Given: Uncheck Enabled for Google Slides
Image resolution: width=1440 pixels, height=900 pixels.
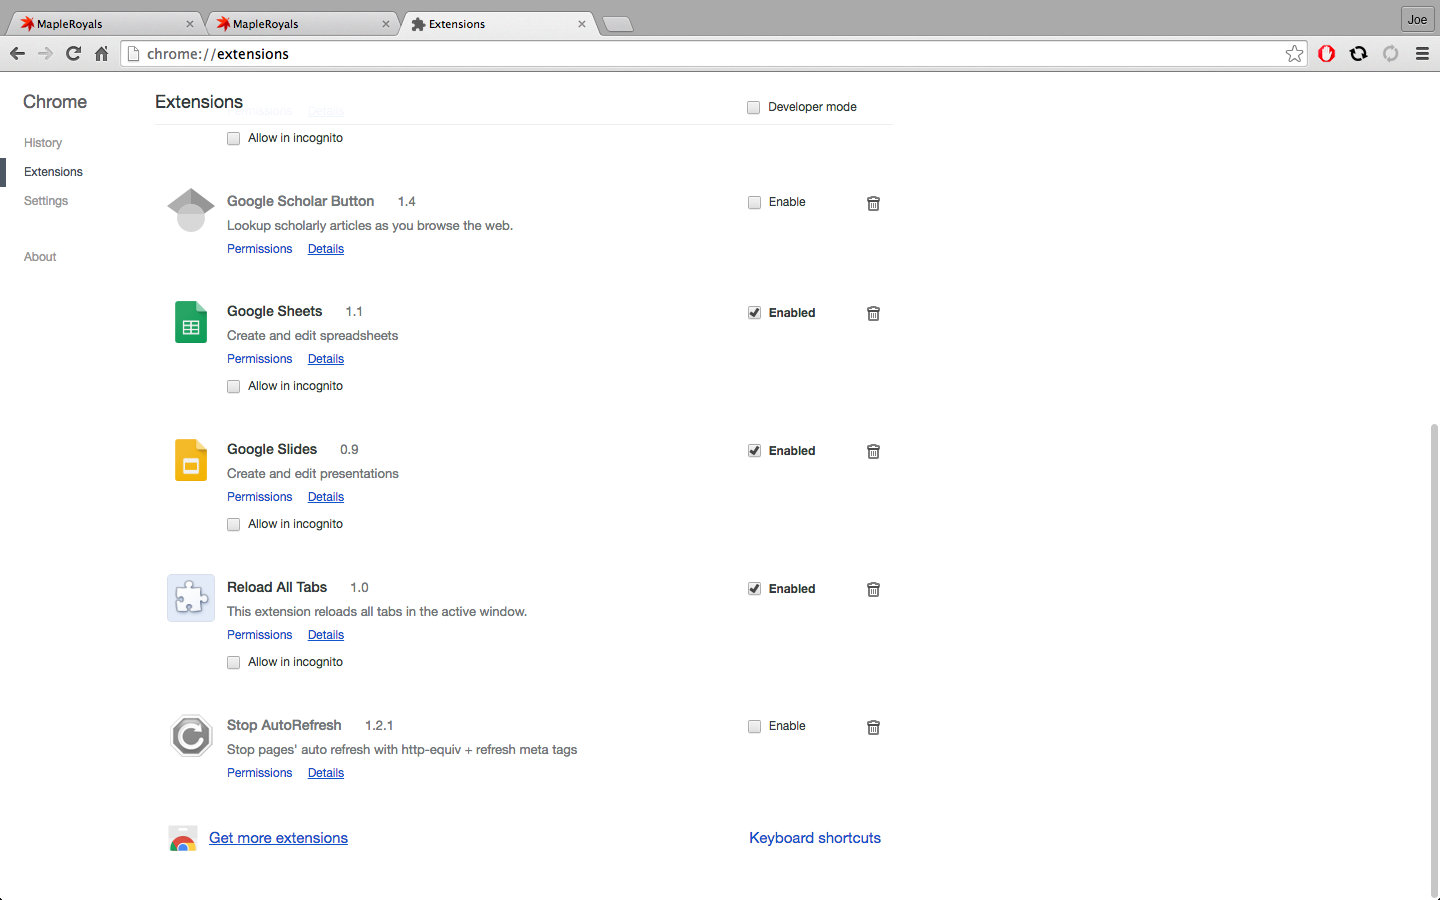Looking at the screenshot, I should [x=755, y=451].
